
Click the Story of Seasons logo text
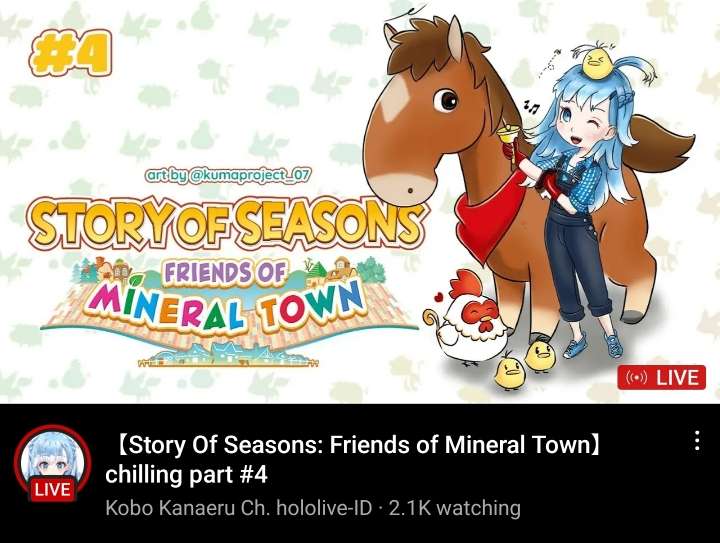coord(227,223)
